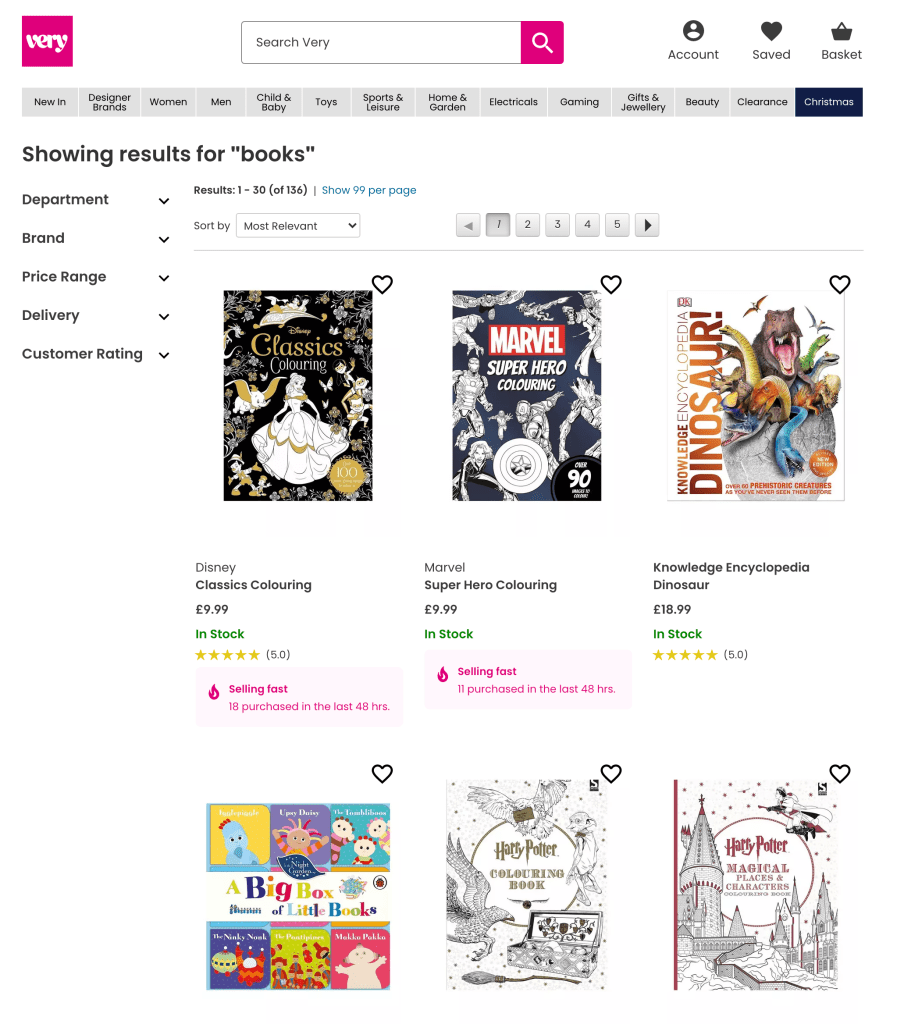Image resolution: width=904 pixels, height=1024 pixels.
Task: Save Disney Classics Colouring with heart icon
Action: tap(382, 284)
